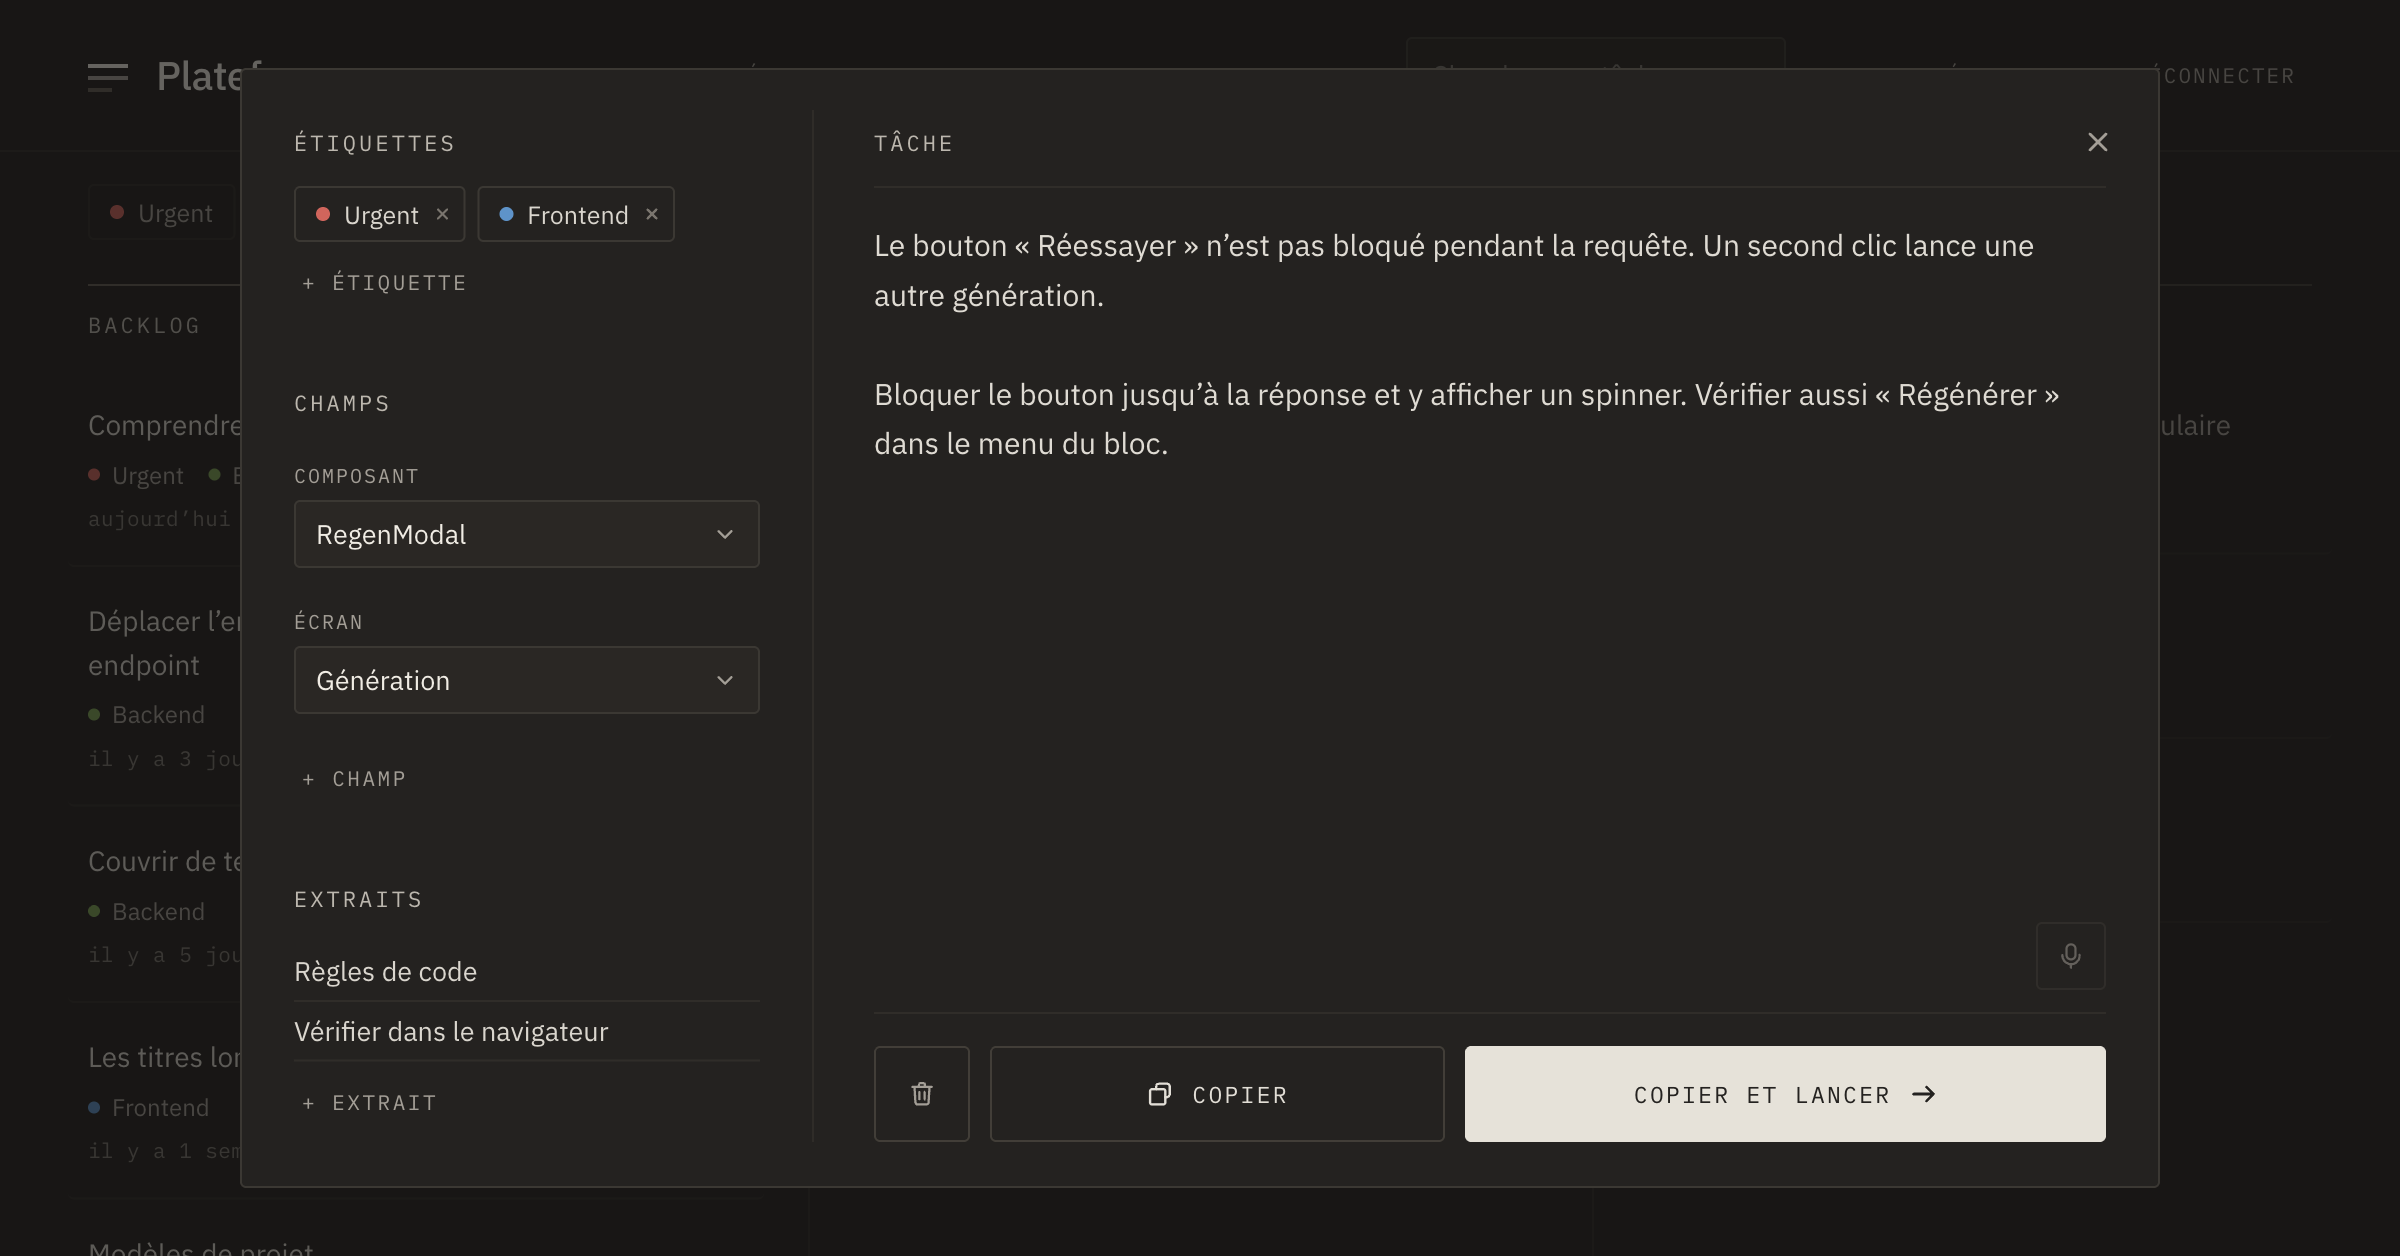This screenshot has width=2400, height=1256.
Task: Open the hamburger menu in the header
Action: coord(108,77)
